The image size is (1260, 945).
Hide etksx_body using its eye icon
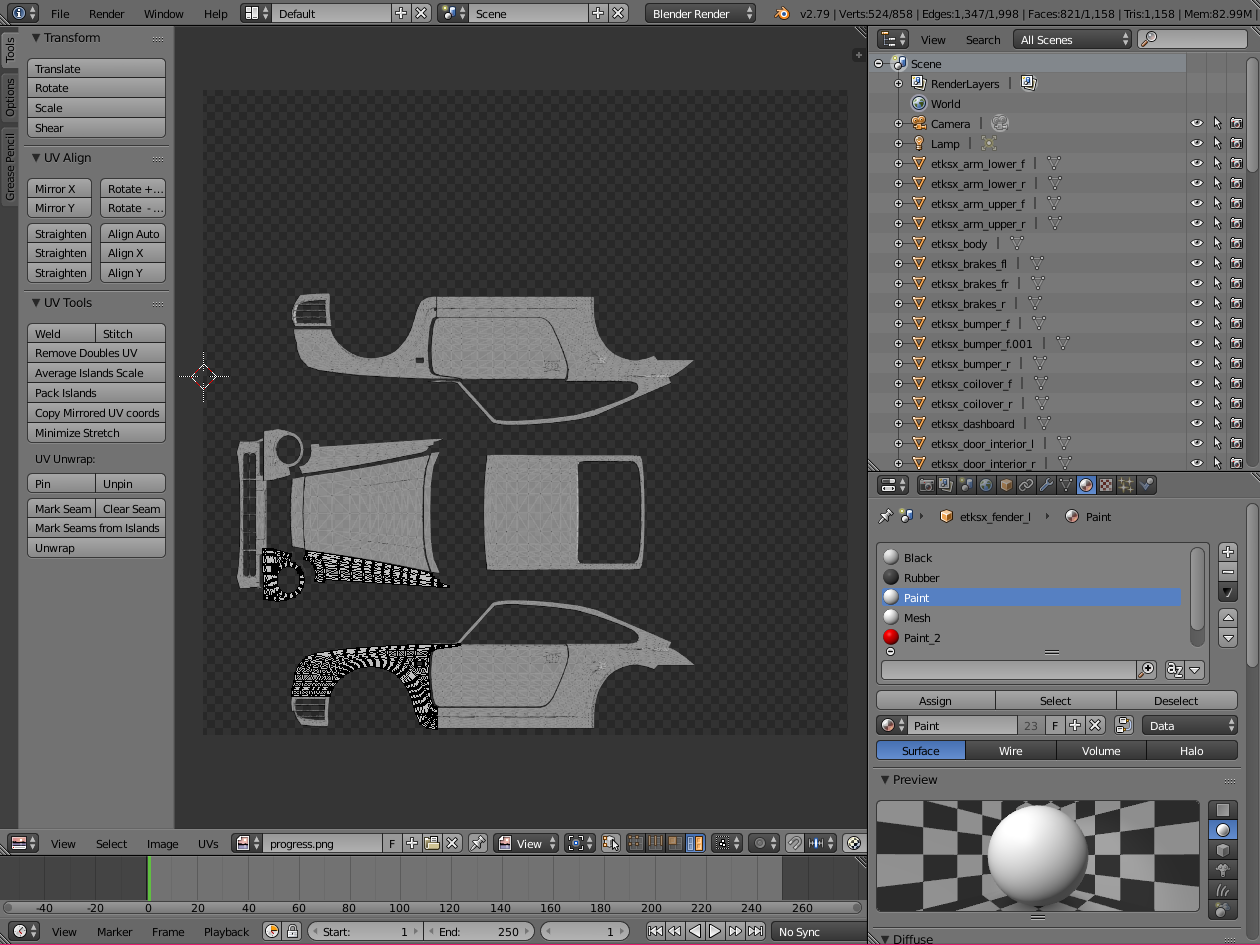point(1196,244)
